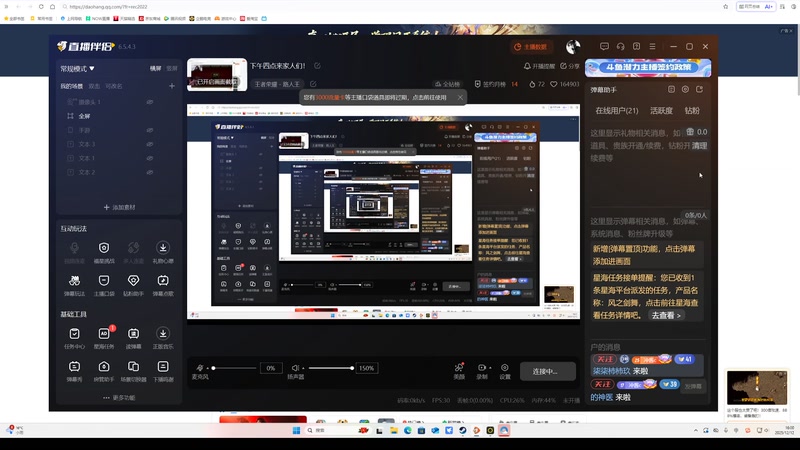The image size is (800, 450).
Task: Open the 弹幕点歌 song request tool
Action: coord(163,285)
